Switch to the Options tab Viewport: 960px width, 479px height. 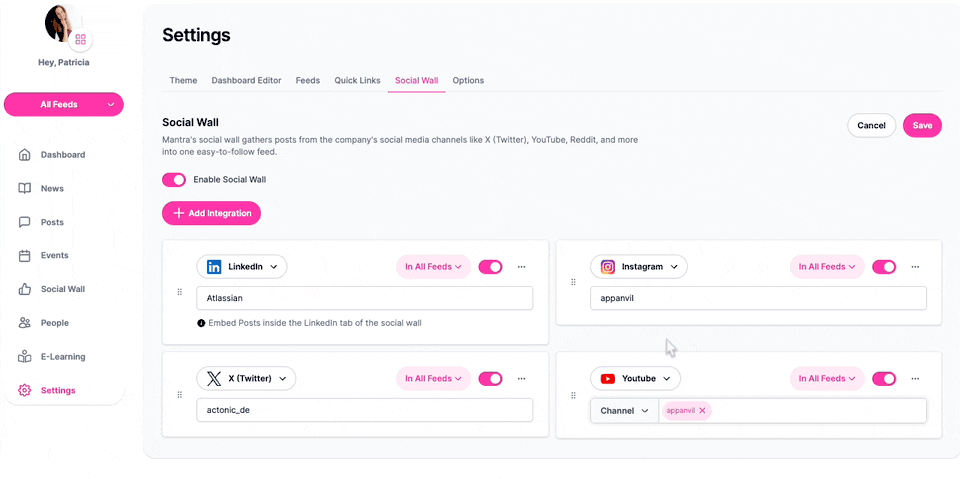pyautogui.click(x=468, y=80)
